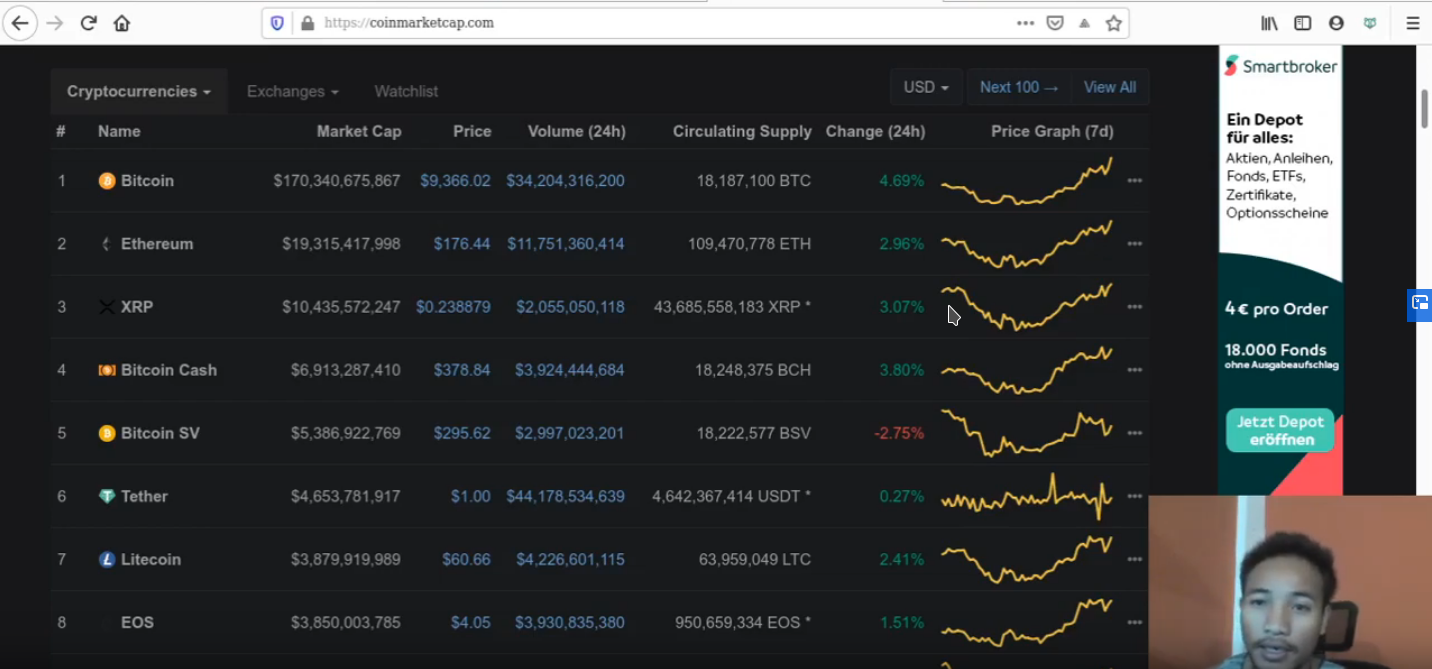Click XRP market cap $10,435,572,247
The width and height of the screenshot is (1432, 669).
point(341,307)
